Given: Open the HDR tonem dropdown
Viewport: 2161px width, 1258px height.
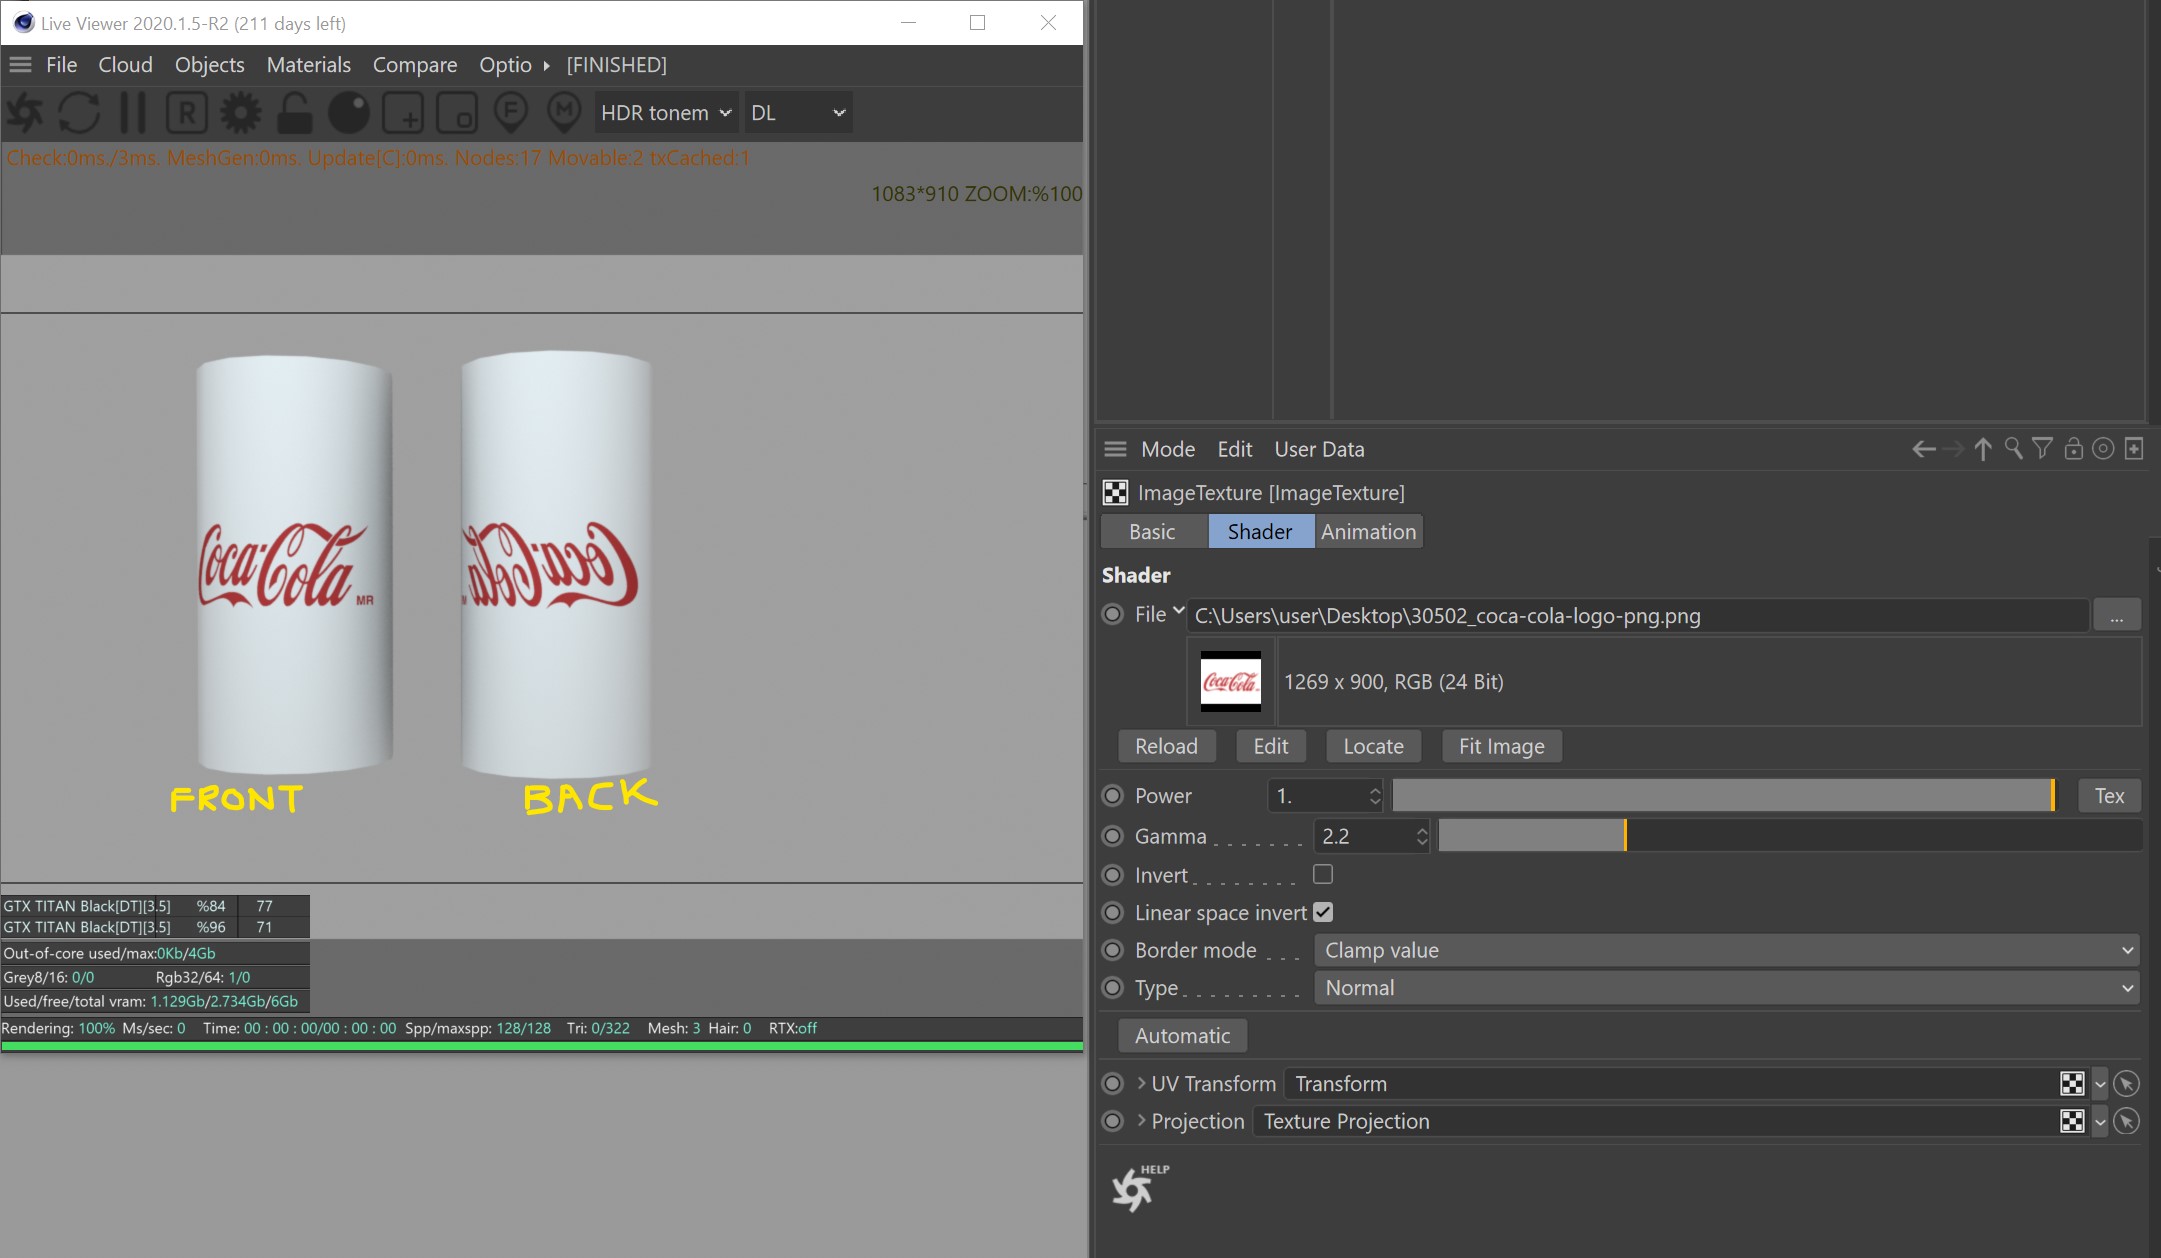Looking at the screenshot, I should tap(666, 113).
